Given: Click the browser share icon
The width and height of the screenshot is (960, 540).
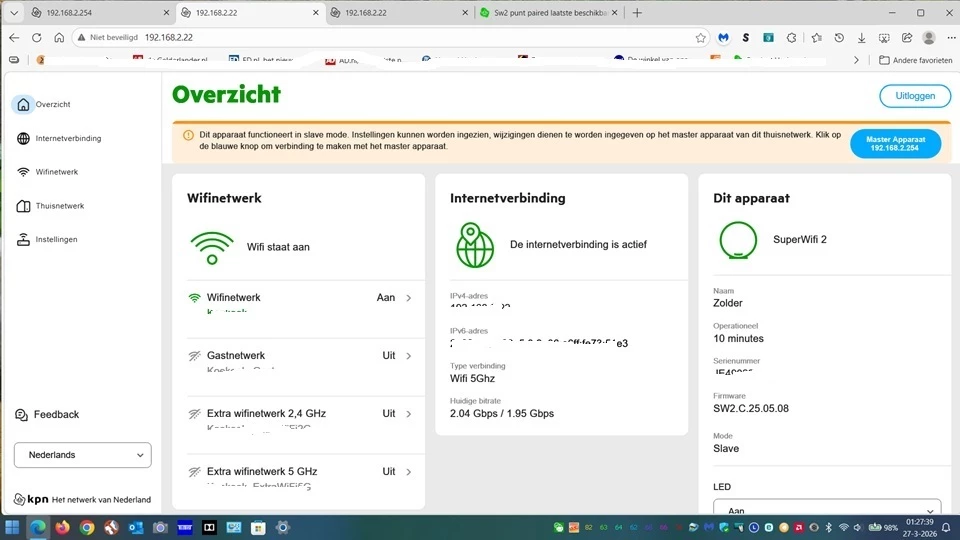Looking at the screenshot, I should pyautogui.click(x=907, y=38).
